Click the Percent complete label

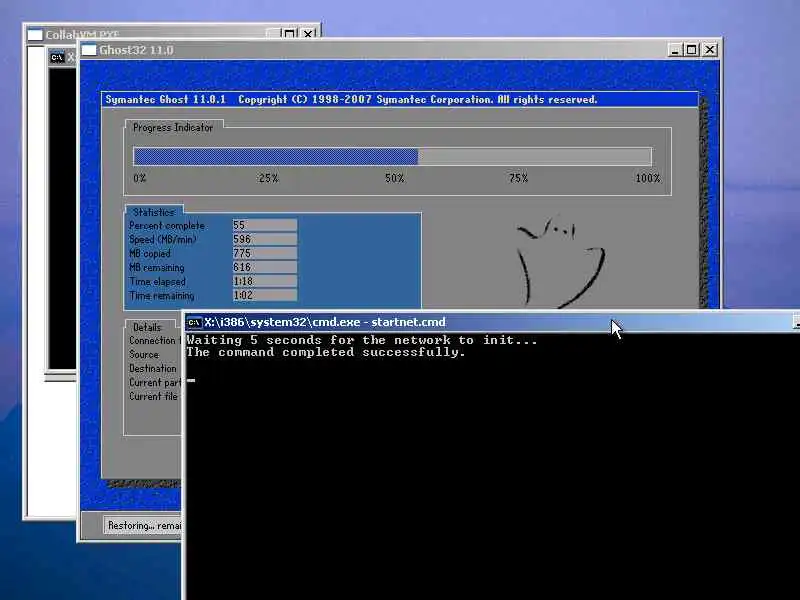point(167,226)
